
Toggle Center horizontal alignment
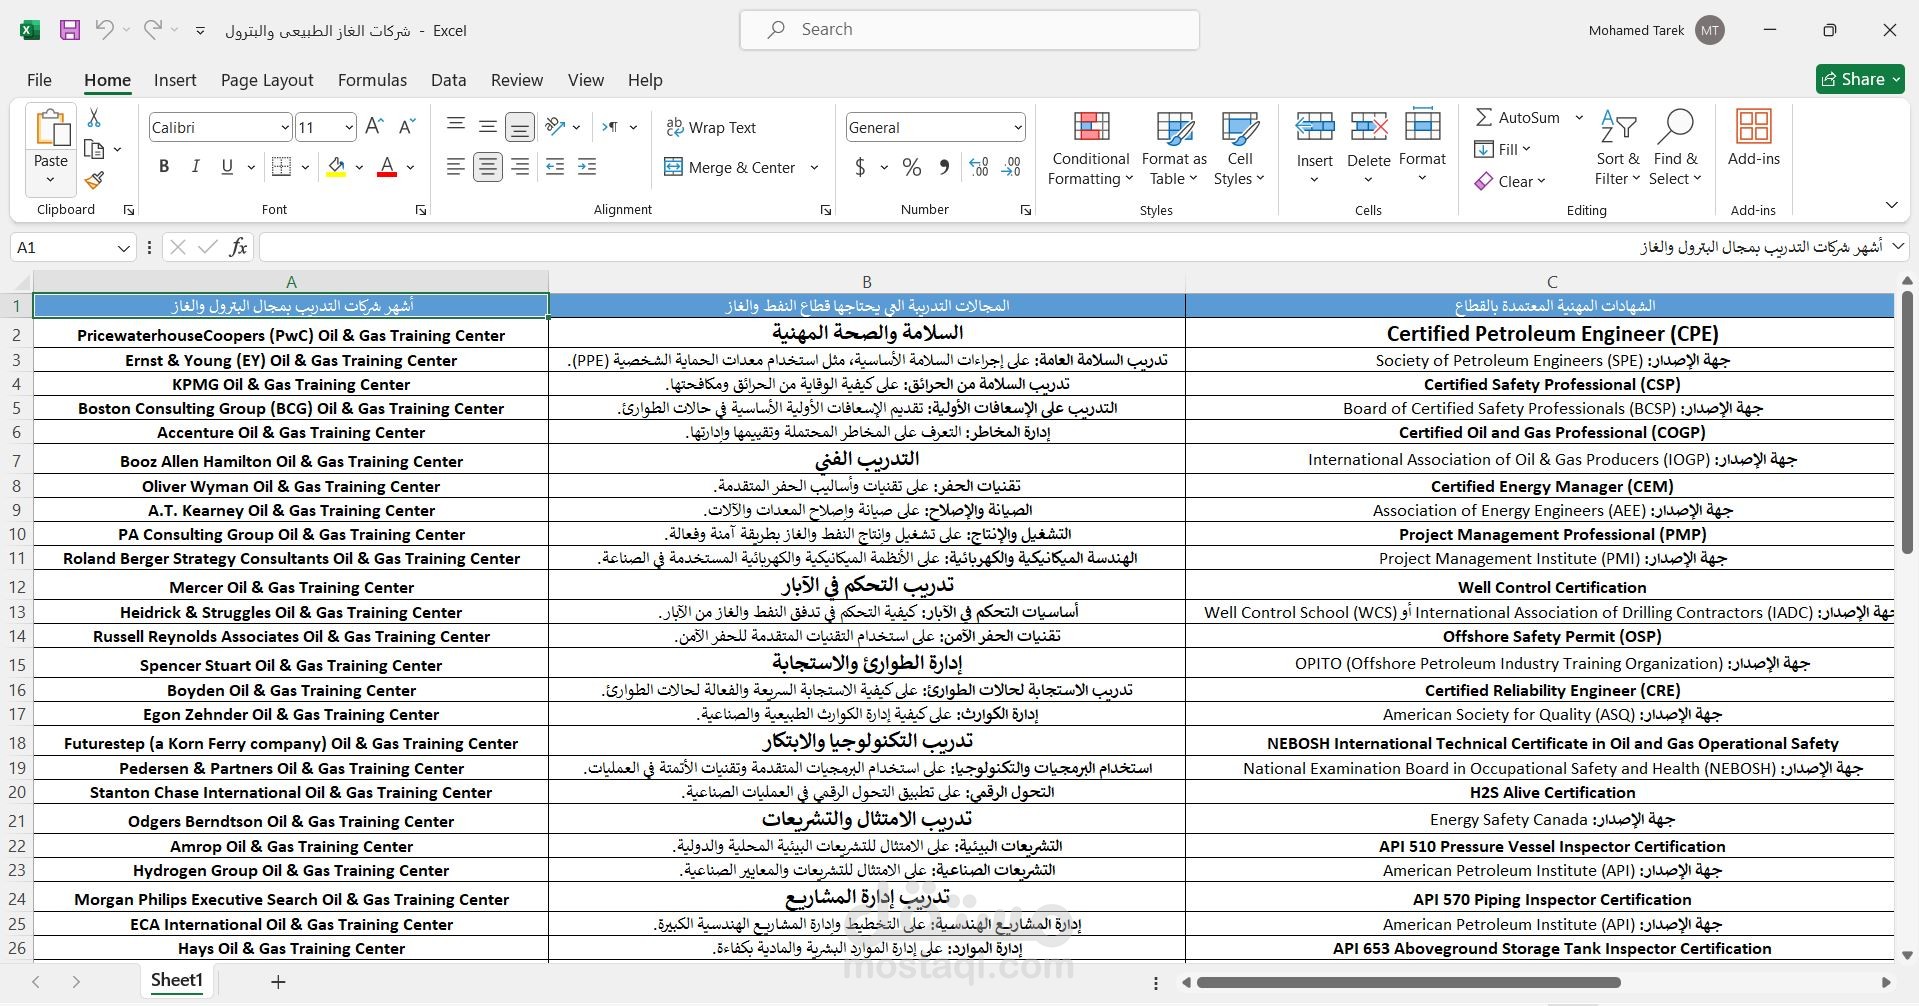click(488, 167)
